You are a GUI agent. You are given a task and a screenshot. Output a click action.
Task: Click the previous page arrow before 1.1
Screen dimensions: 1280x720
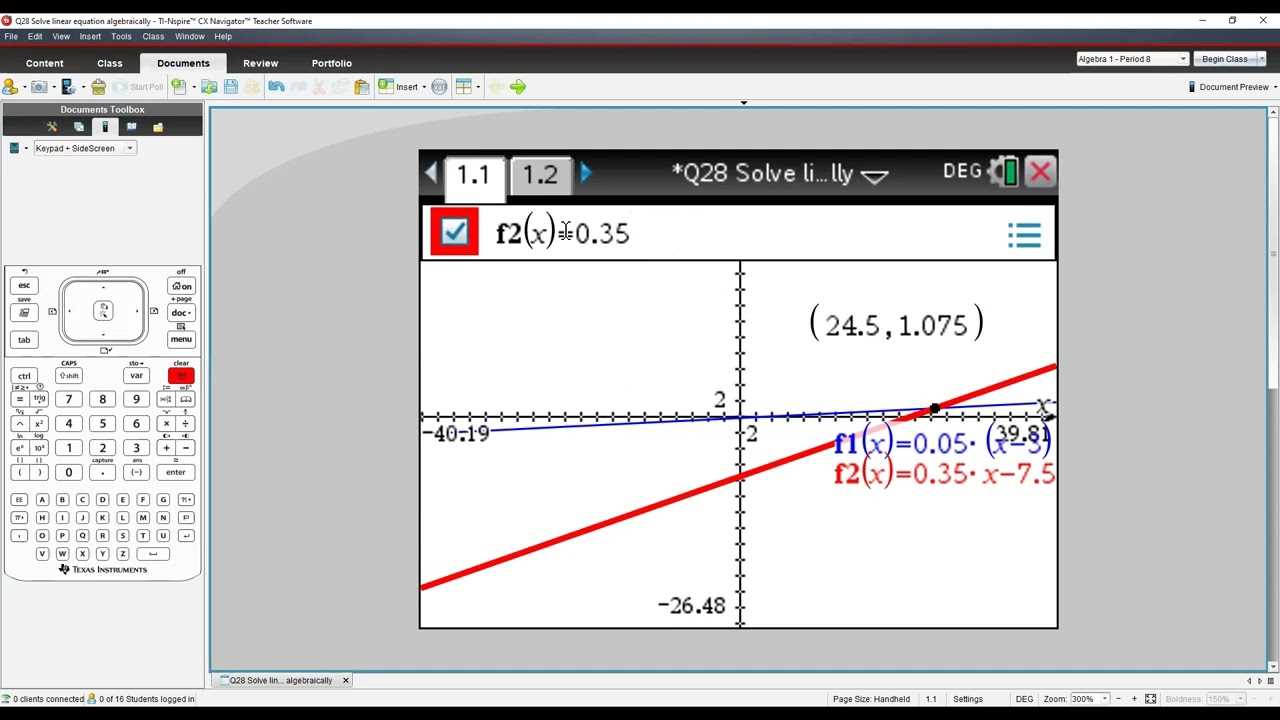(431, 173)
